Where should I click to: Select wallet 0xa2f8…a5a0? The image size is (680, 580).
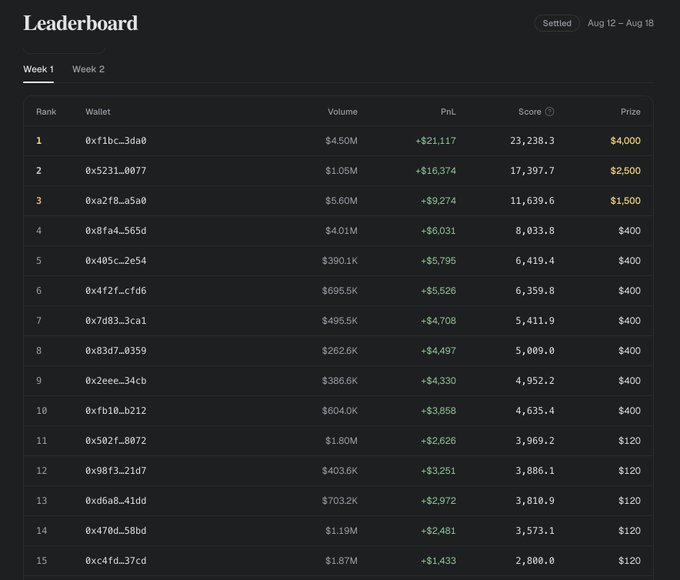(116, 200)
